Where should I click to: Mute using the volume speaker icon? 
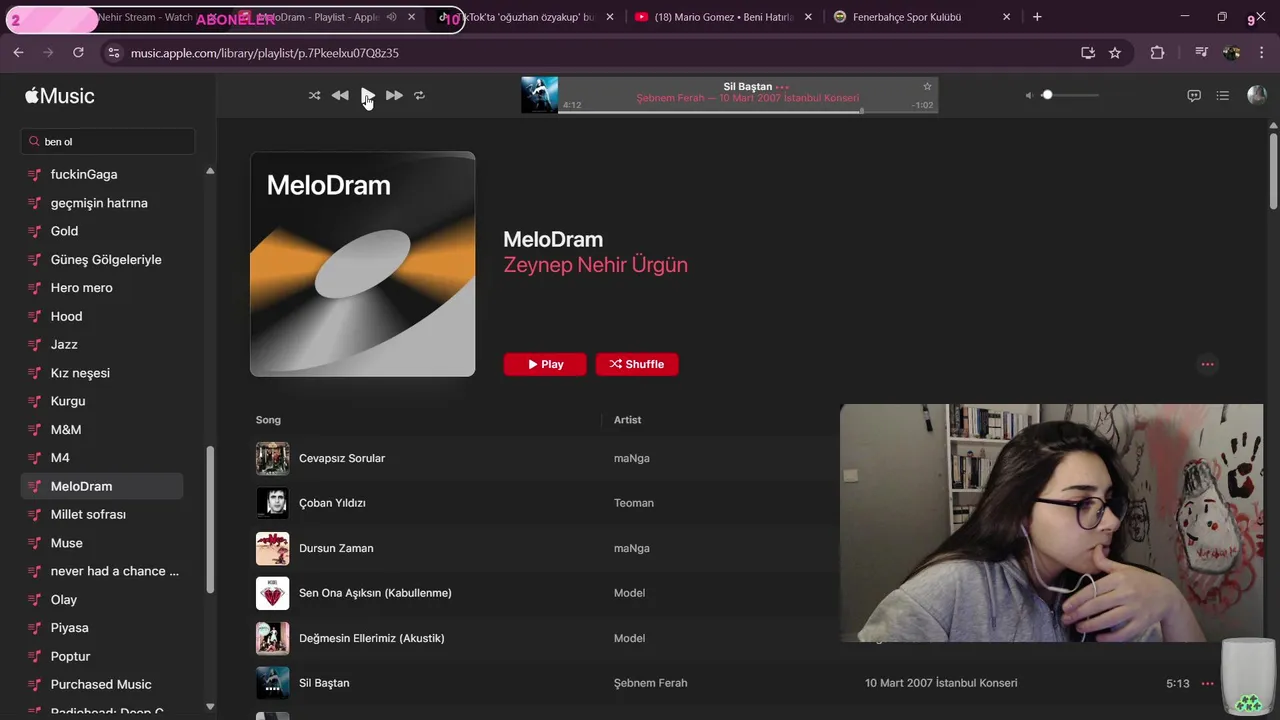[1028, 95]
